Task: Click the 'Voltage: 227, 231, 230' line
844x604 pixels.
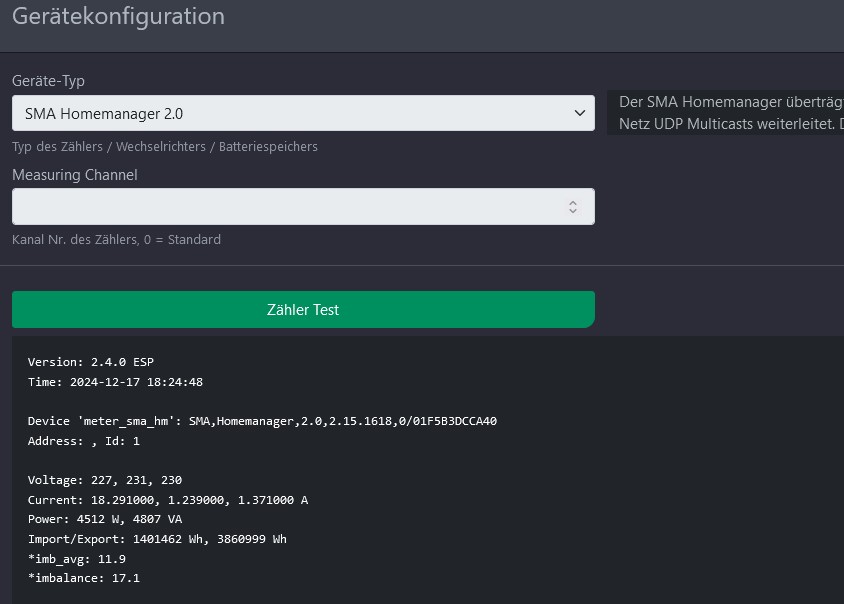Action: (x=104, y=480)
